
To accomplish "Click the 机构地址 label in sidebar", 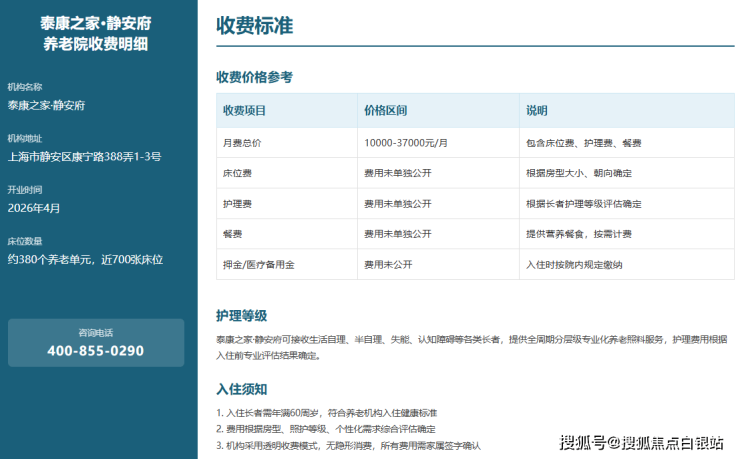I will coord(25,138).
